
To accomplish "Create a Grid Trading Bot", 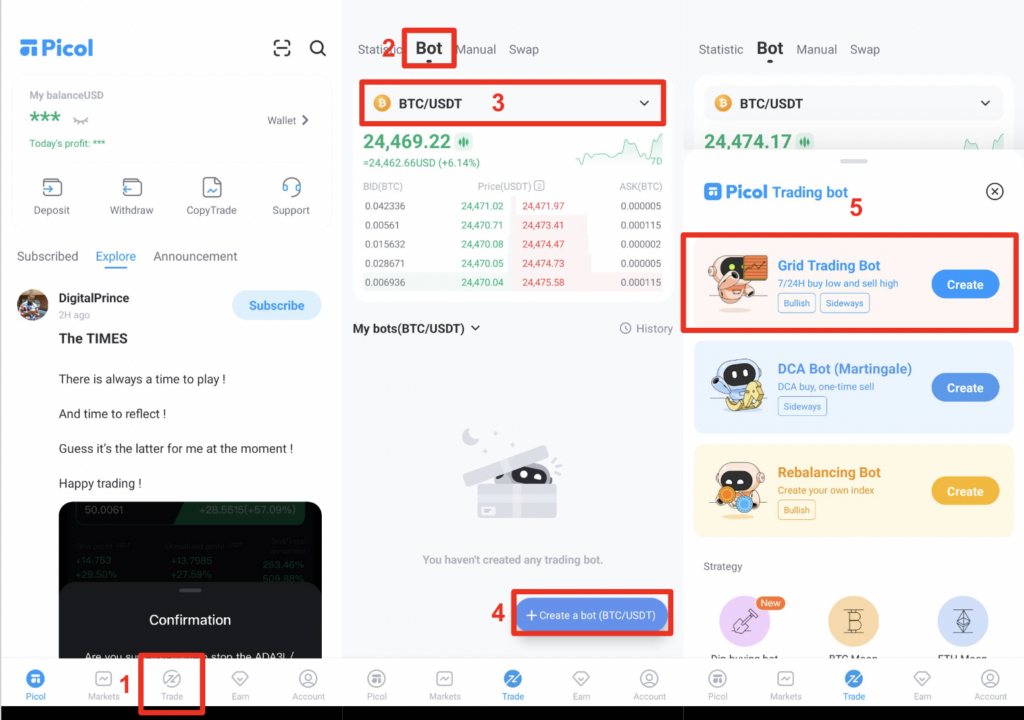I will pyautogui.click(x=965, y=284).
